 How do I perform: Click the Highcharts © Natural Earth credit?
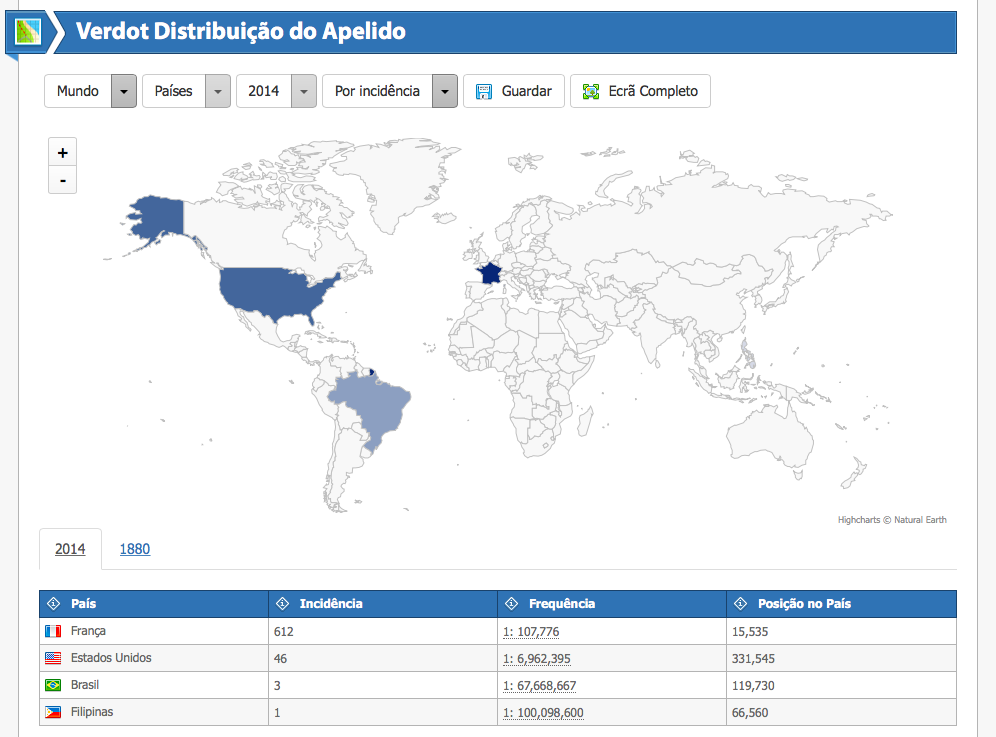click(892, 520)
